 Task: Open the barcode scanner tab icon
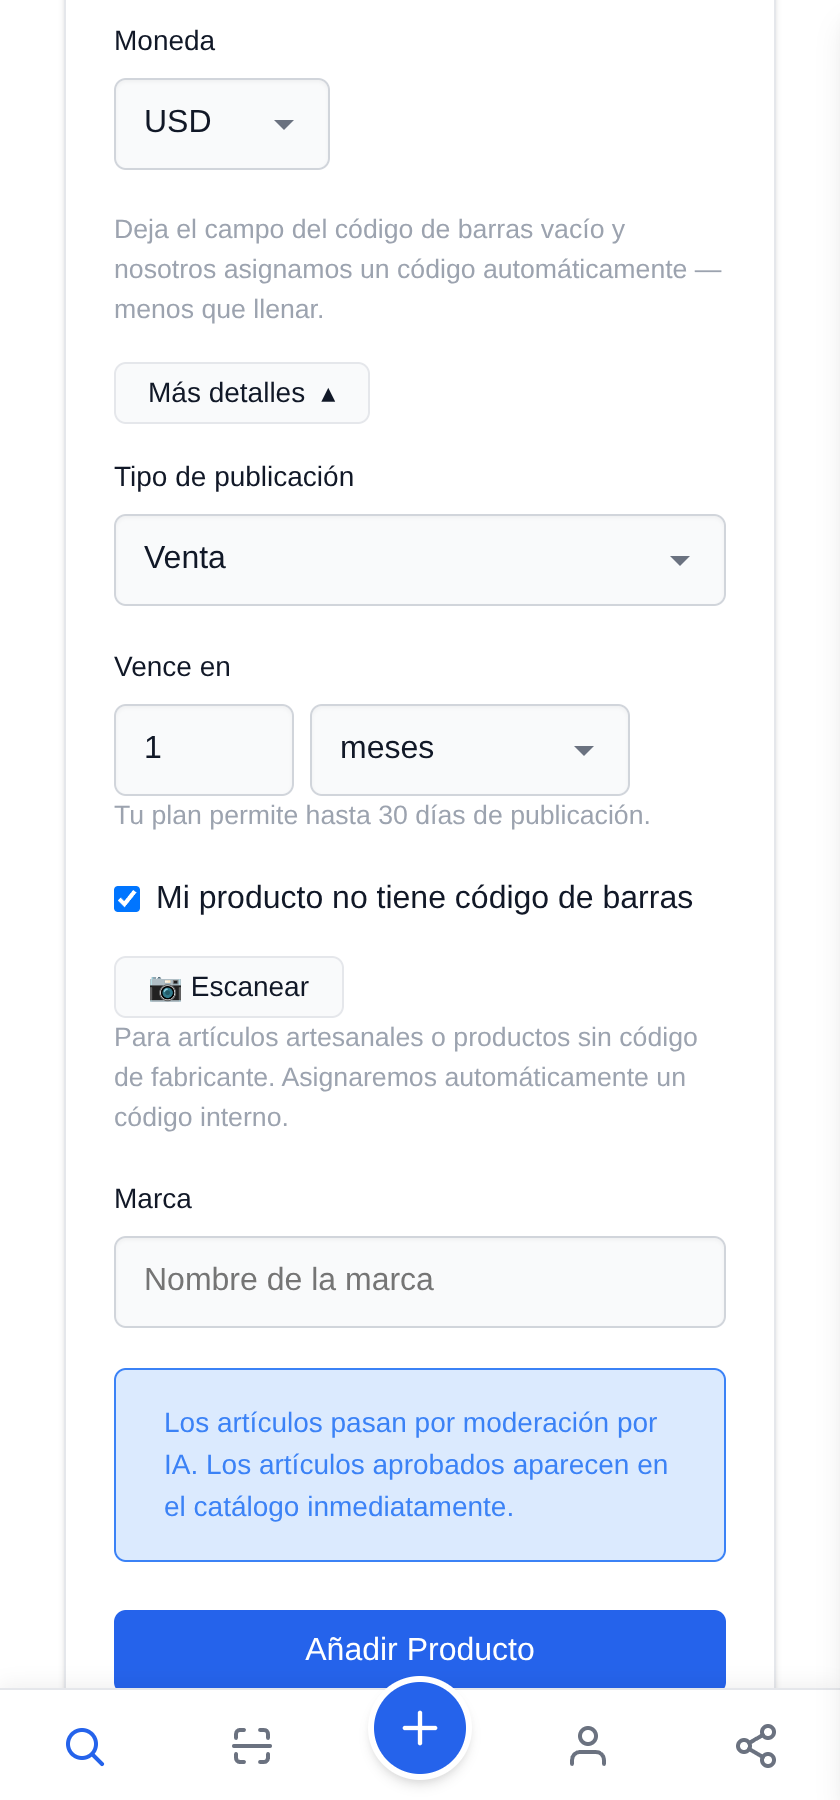click(252, 1746)
